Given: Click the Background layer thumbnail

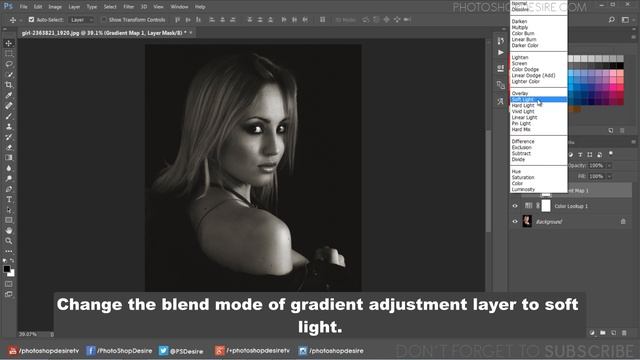Looking at the screenshot, I should coord(527,222).
